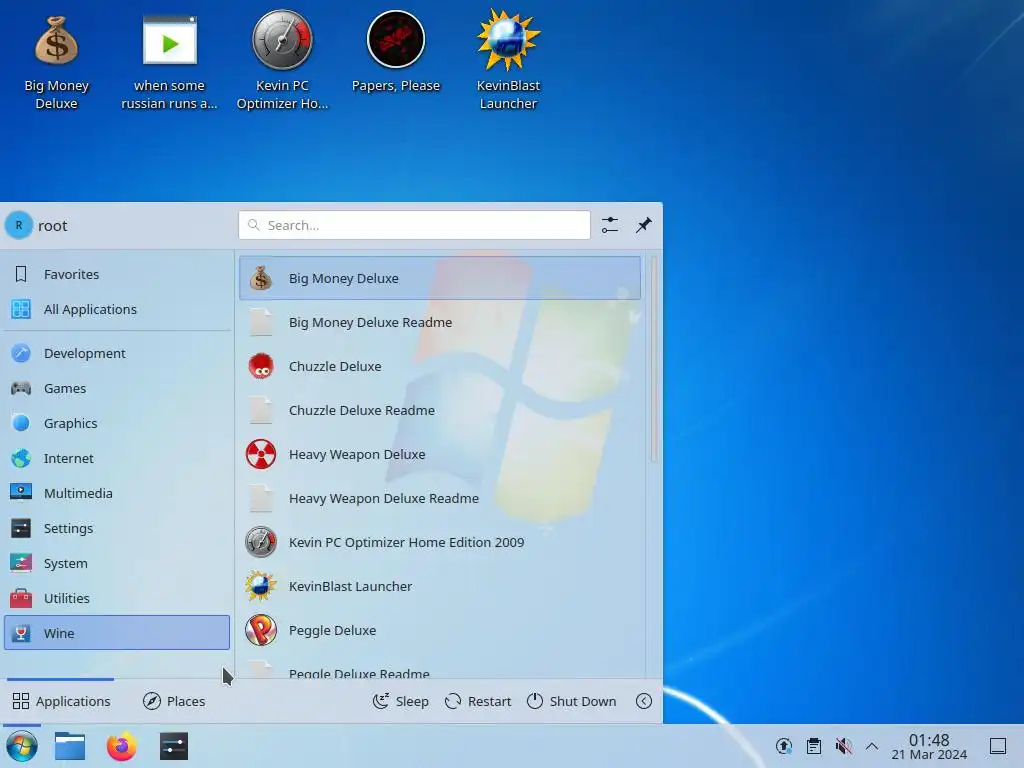
Task: Click the show desktop button
Action: (x=998, y=746)
